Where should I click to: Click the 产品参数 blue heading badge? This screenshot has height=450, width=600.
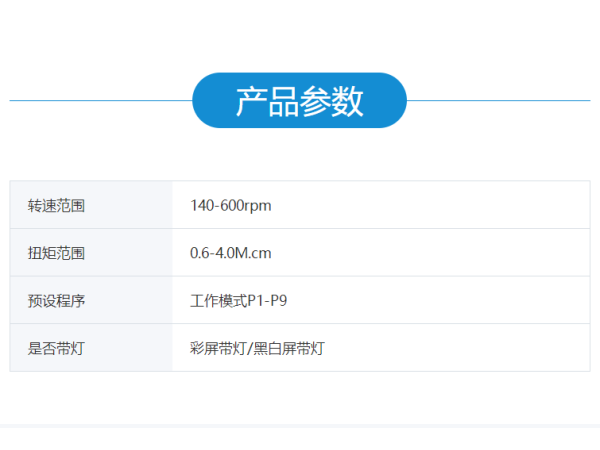click(x=299, y=100)
